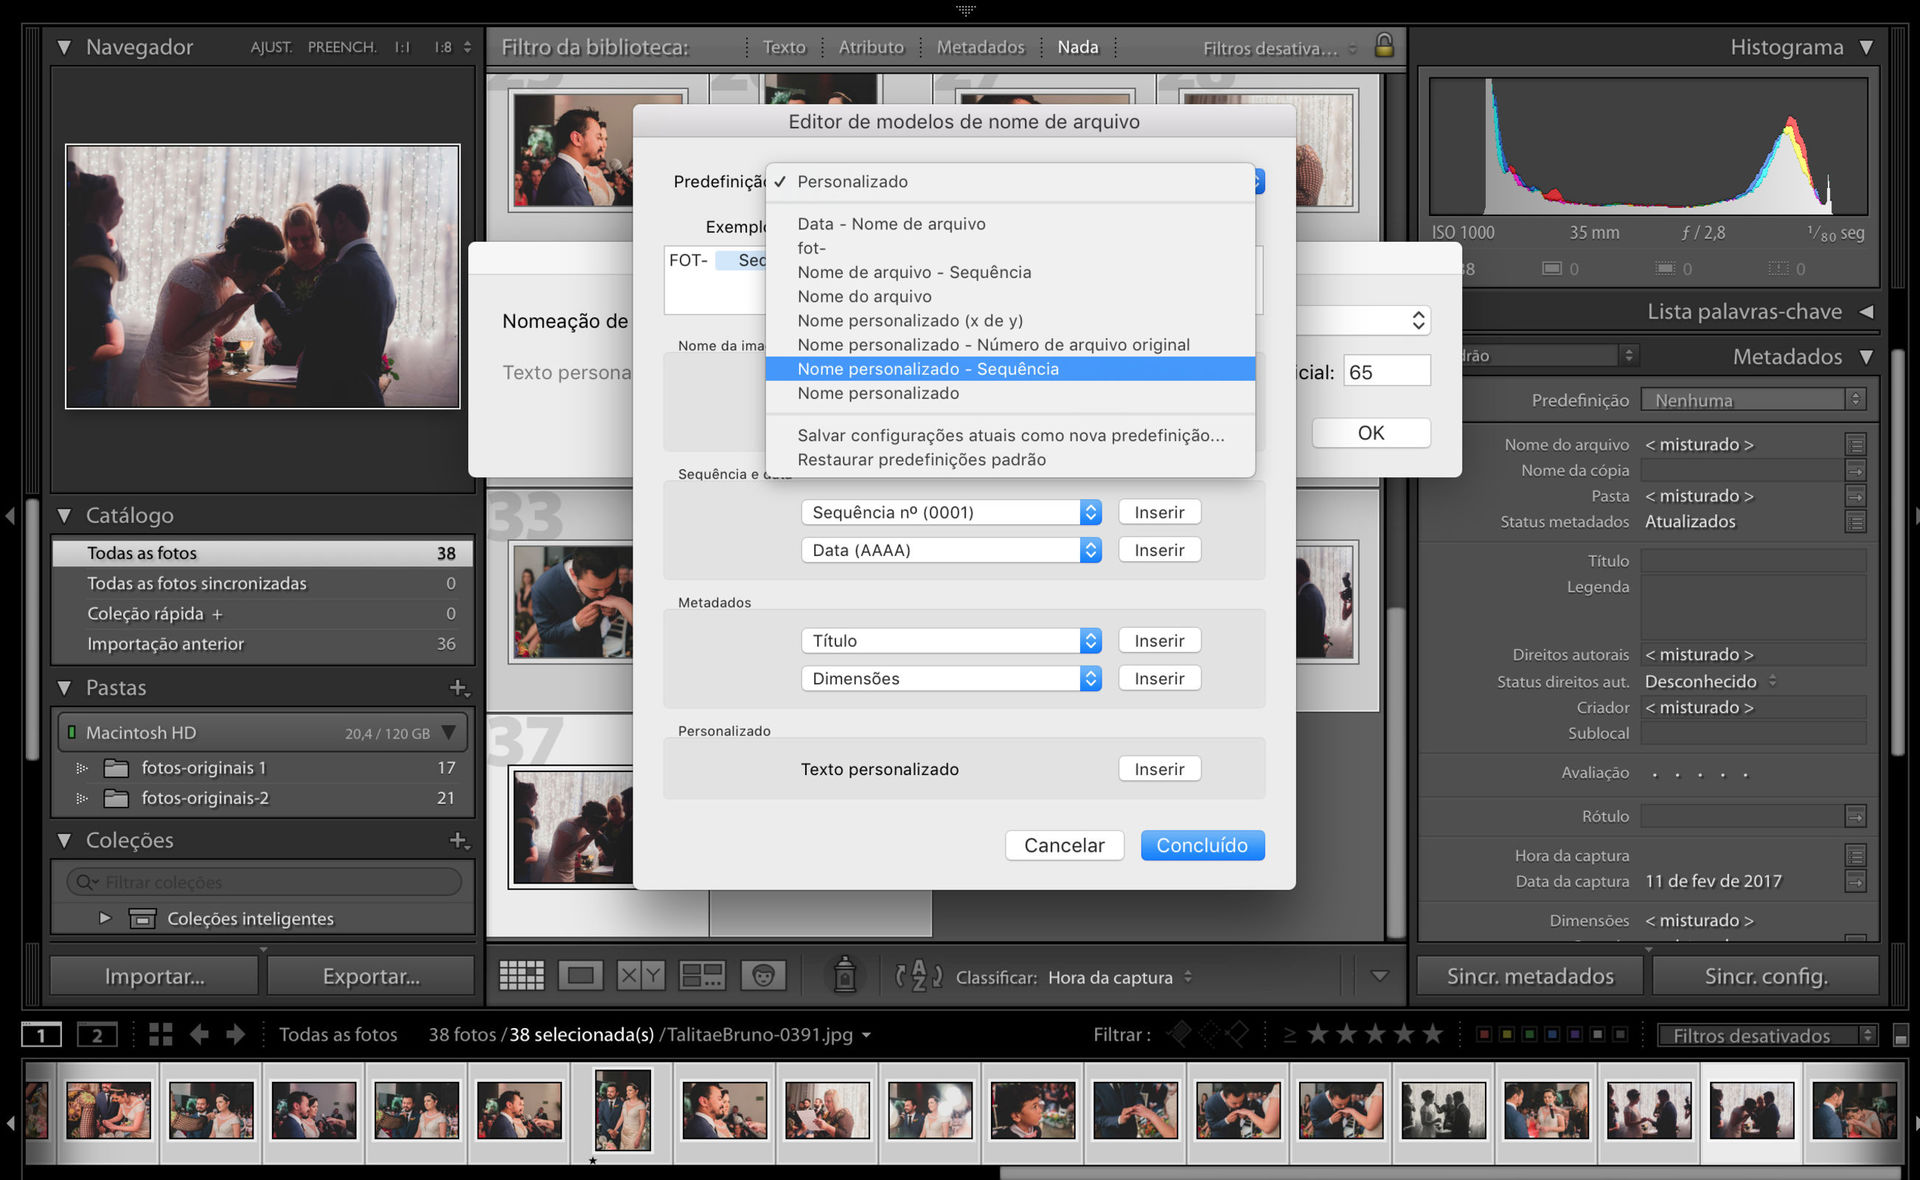Open toolbar content menu triangle

pos(1379,976)
